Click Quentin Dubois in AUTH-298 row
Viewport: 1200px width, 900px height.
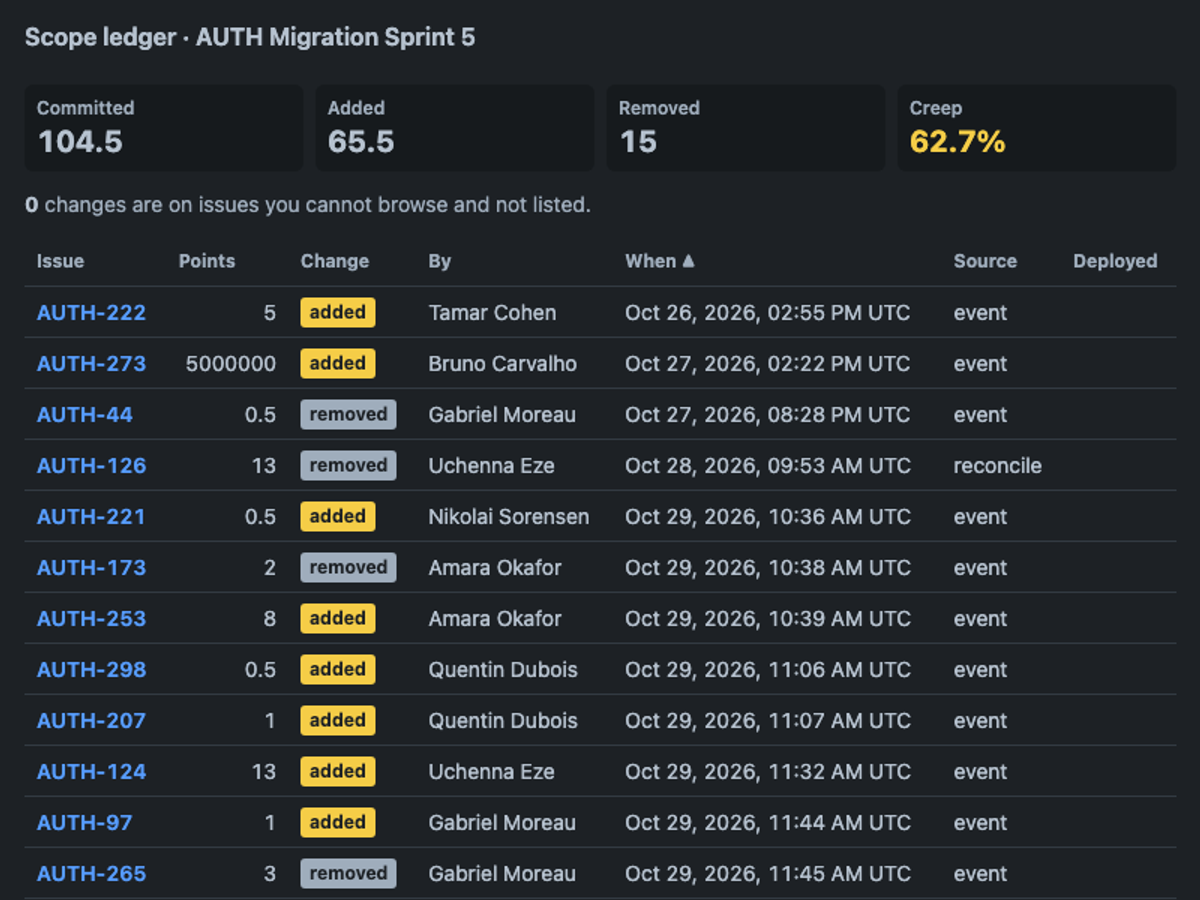tap(503, 670)
